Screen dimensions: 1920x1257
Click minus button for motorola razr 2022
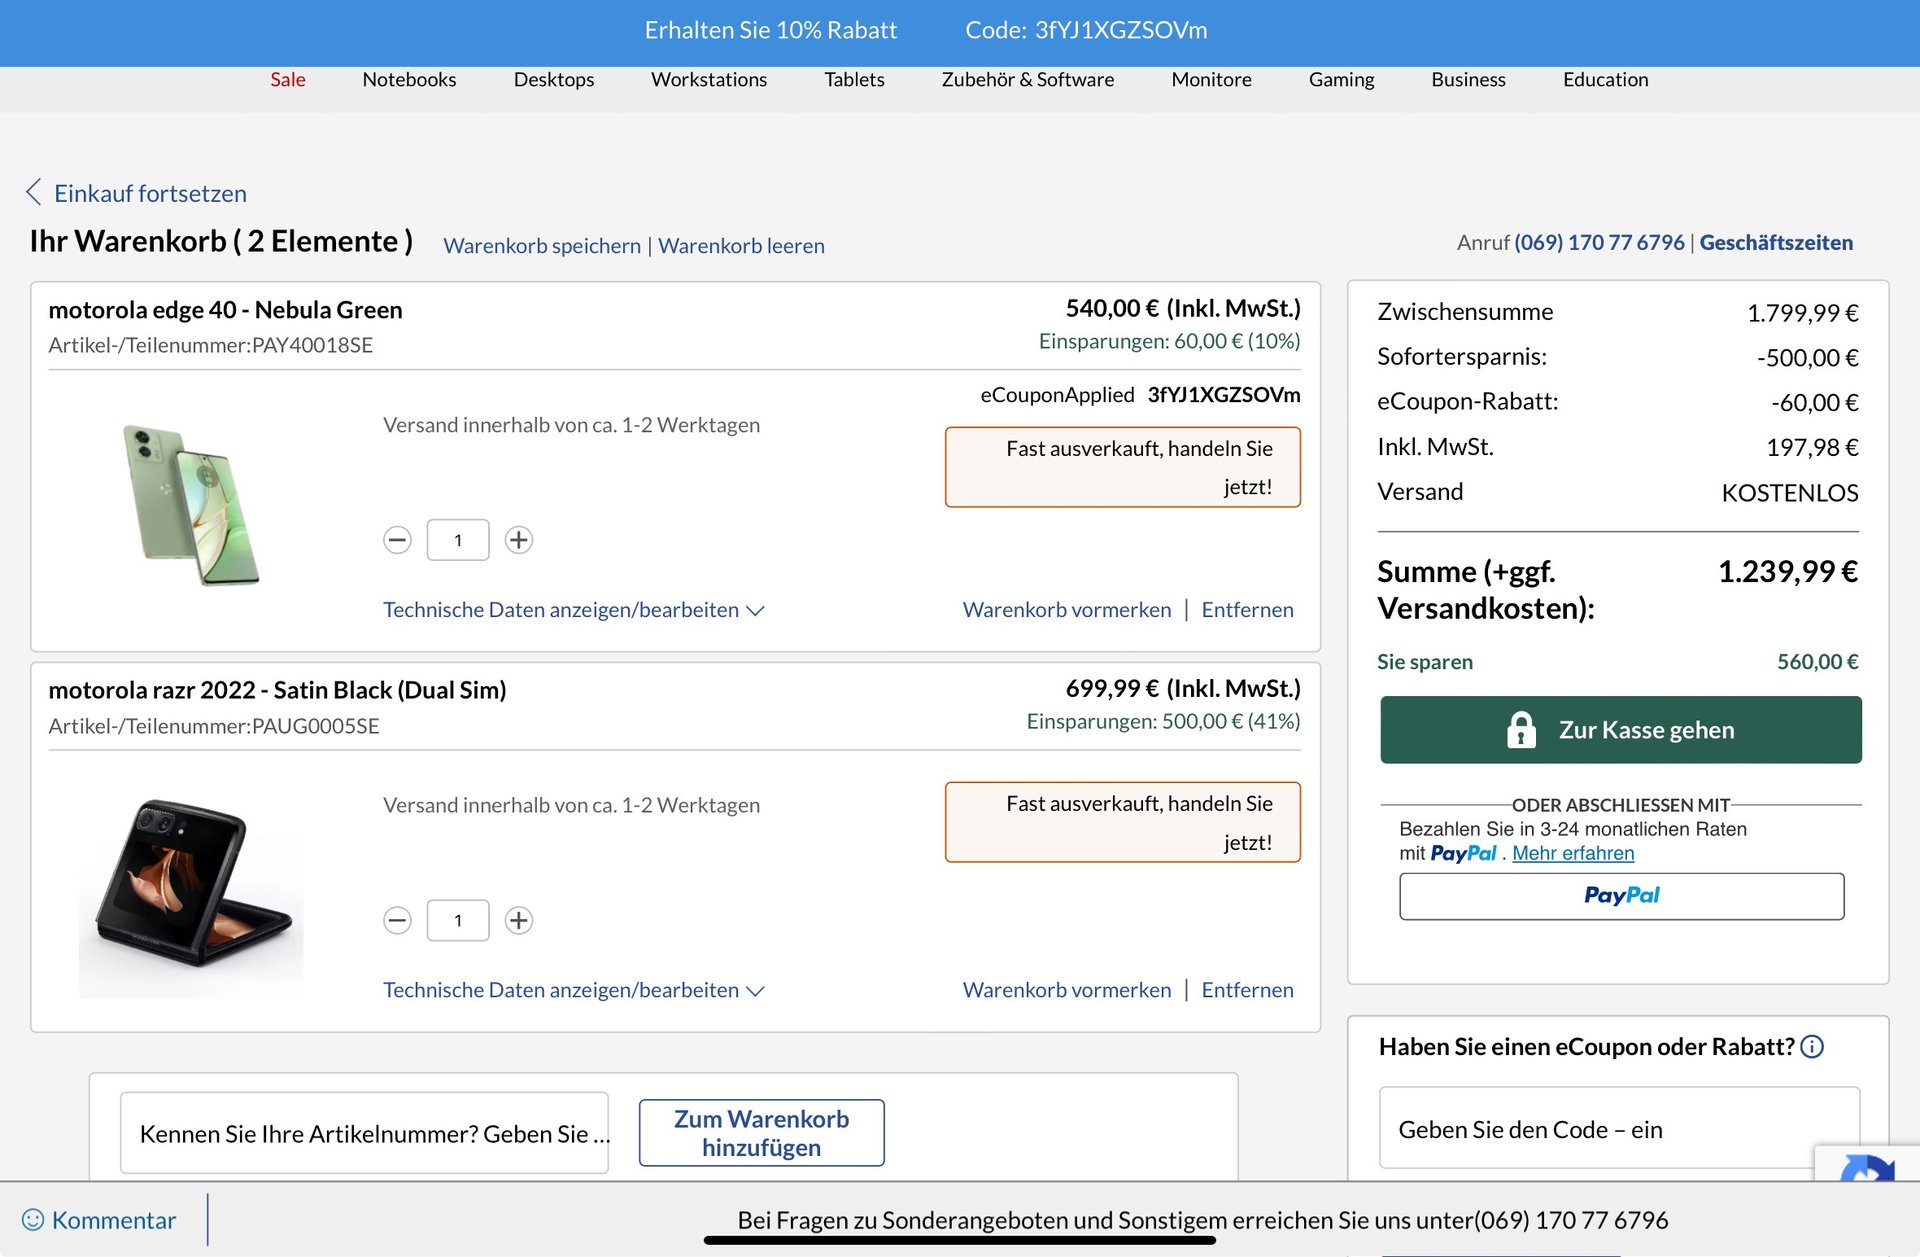click(x=397, y=920)
